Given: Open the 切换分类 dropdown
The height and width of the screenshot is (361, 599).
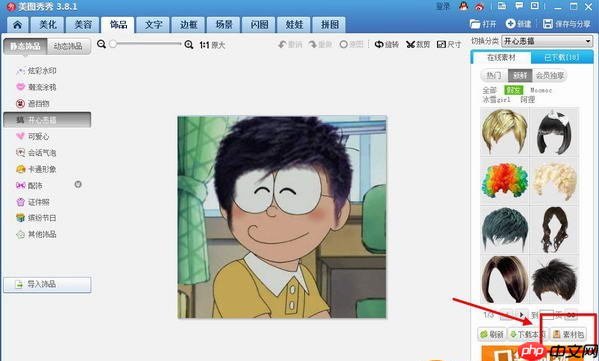Looking at the screenshot, I should [x=547, y=41].
